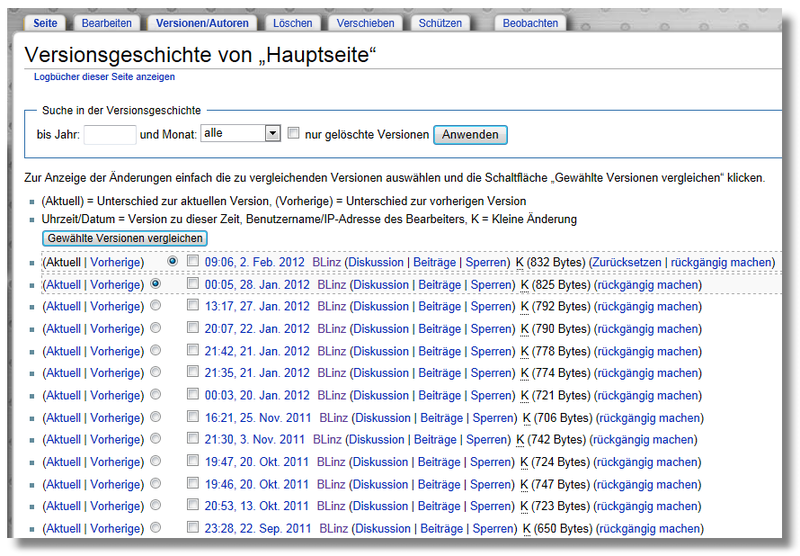Open the Löschen tab
Image resolution: width=800 pixels, height=556 pixels.
point(291,23)
